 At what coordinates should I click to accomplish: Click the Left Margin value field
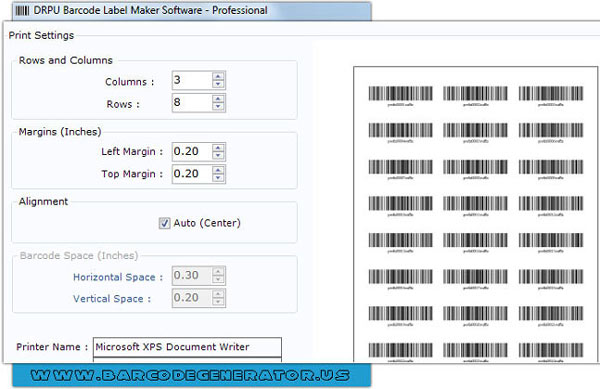192,151
